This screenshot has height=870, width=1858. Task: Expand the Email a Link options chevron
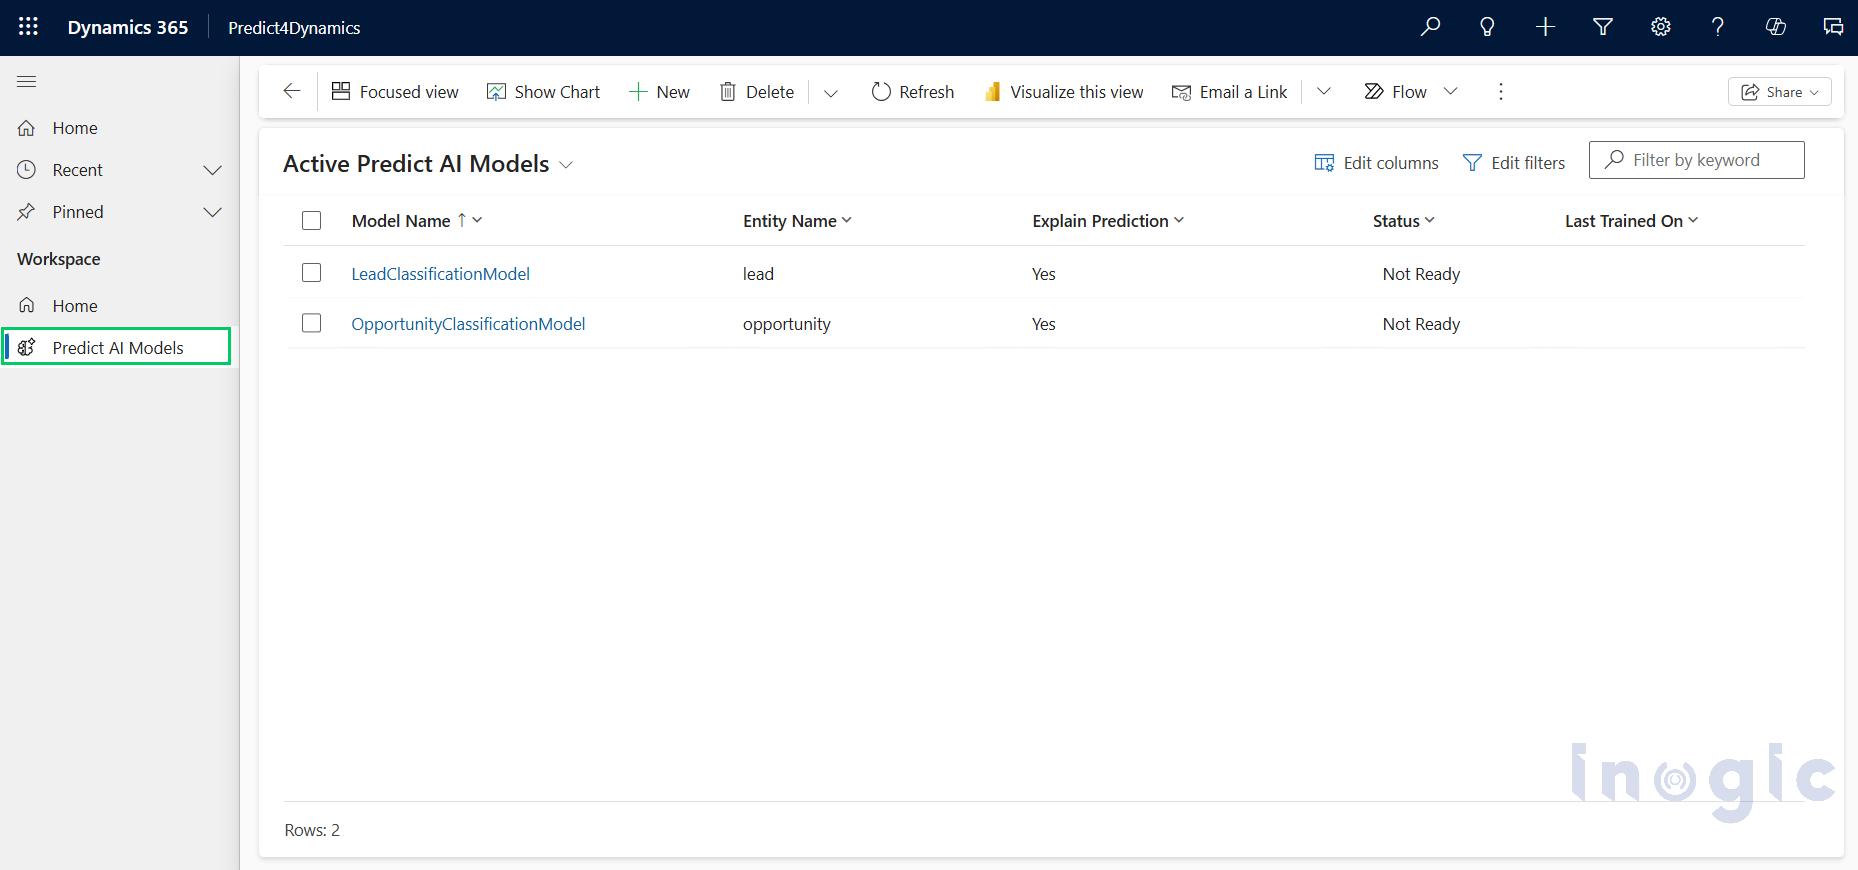pos(1324,92)
